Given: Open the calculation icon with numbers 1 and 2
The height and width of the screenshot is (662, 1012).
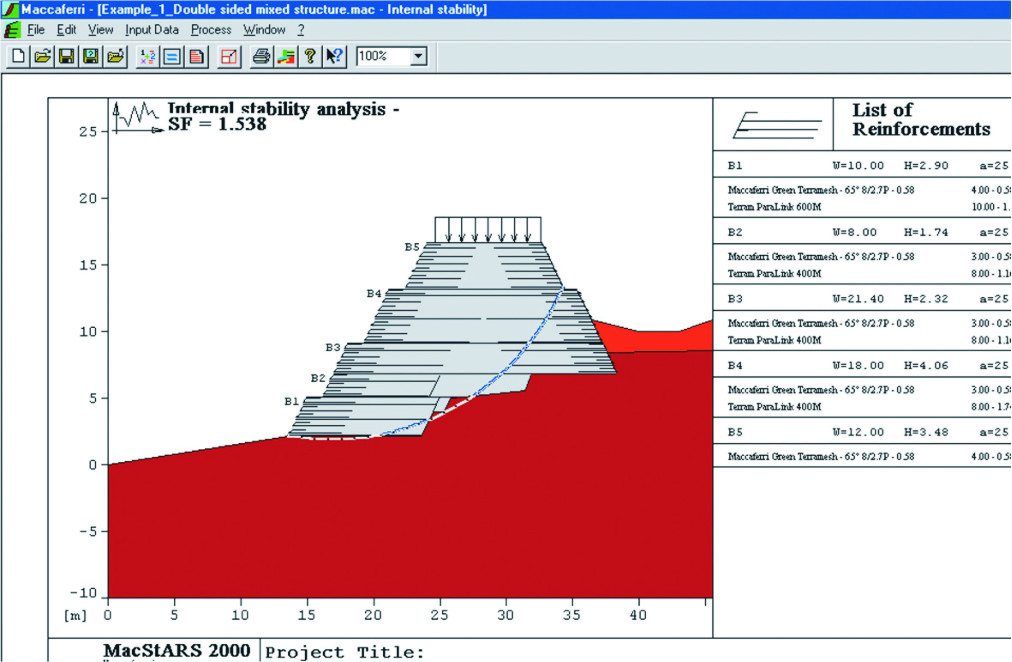Looking at the screenshot, I should click(148, 57).
